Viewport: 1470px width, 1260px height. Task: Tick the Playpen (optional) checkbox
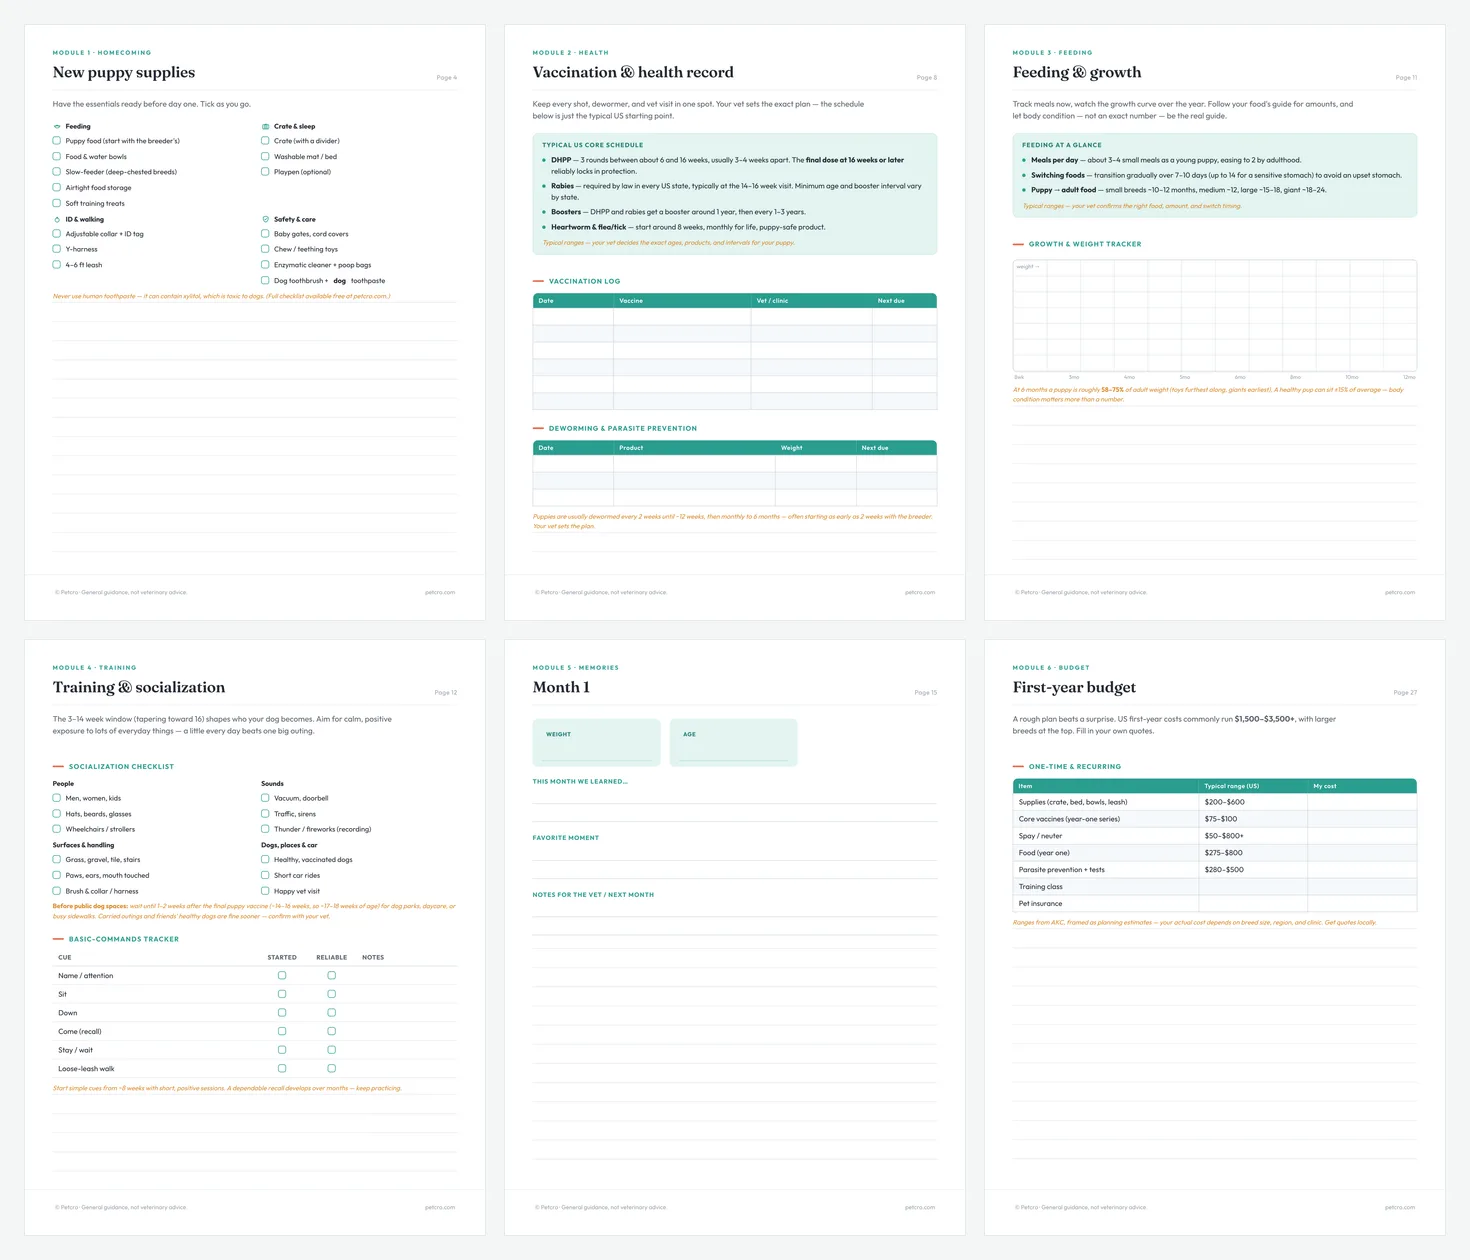point(265,172)
